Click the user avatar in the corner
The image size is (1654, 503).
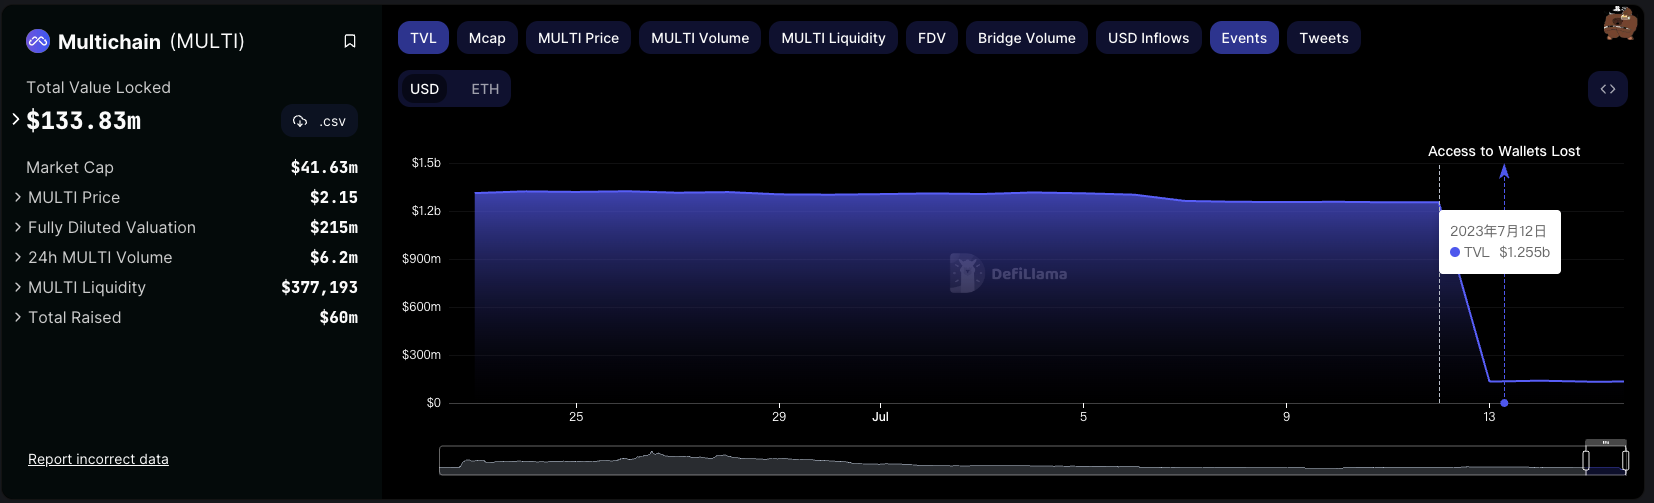pyautogui.click(x=1619, y=23)
